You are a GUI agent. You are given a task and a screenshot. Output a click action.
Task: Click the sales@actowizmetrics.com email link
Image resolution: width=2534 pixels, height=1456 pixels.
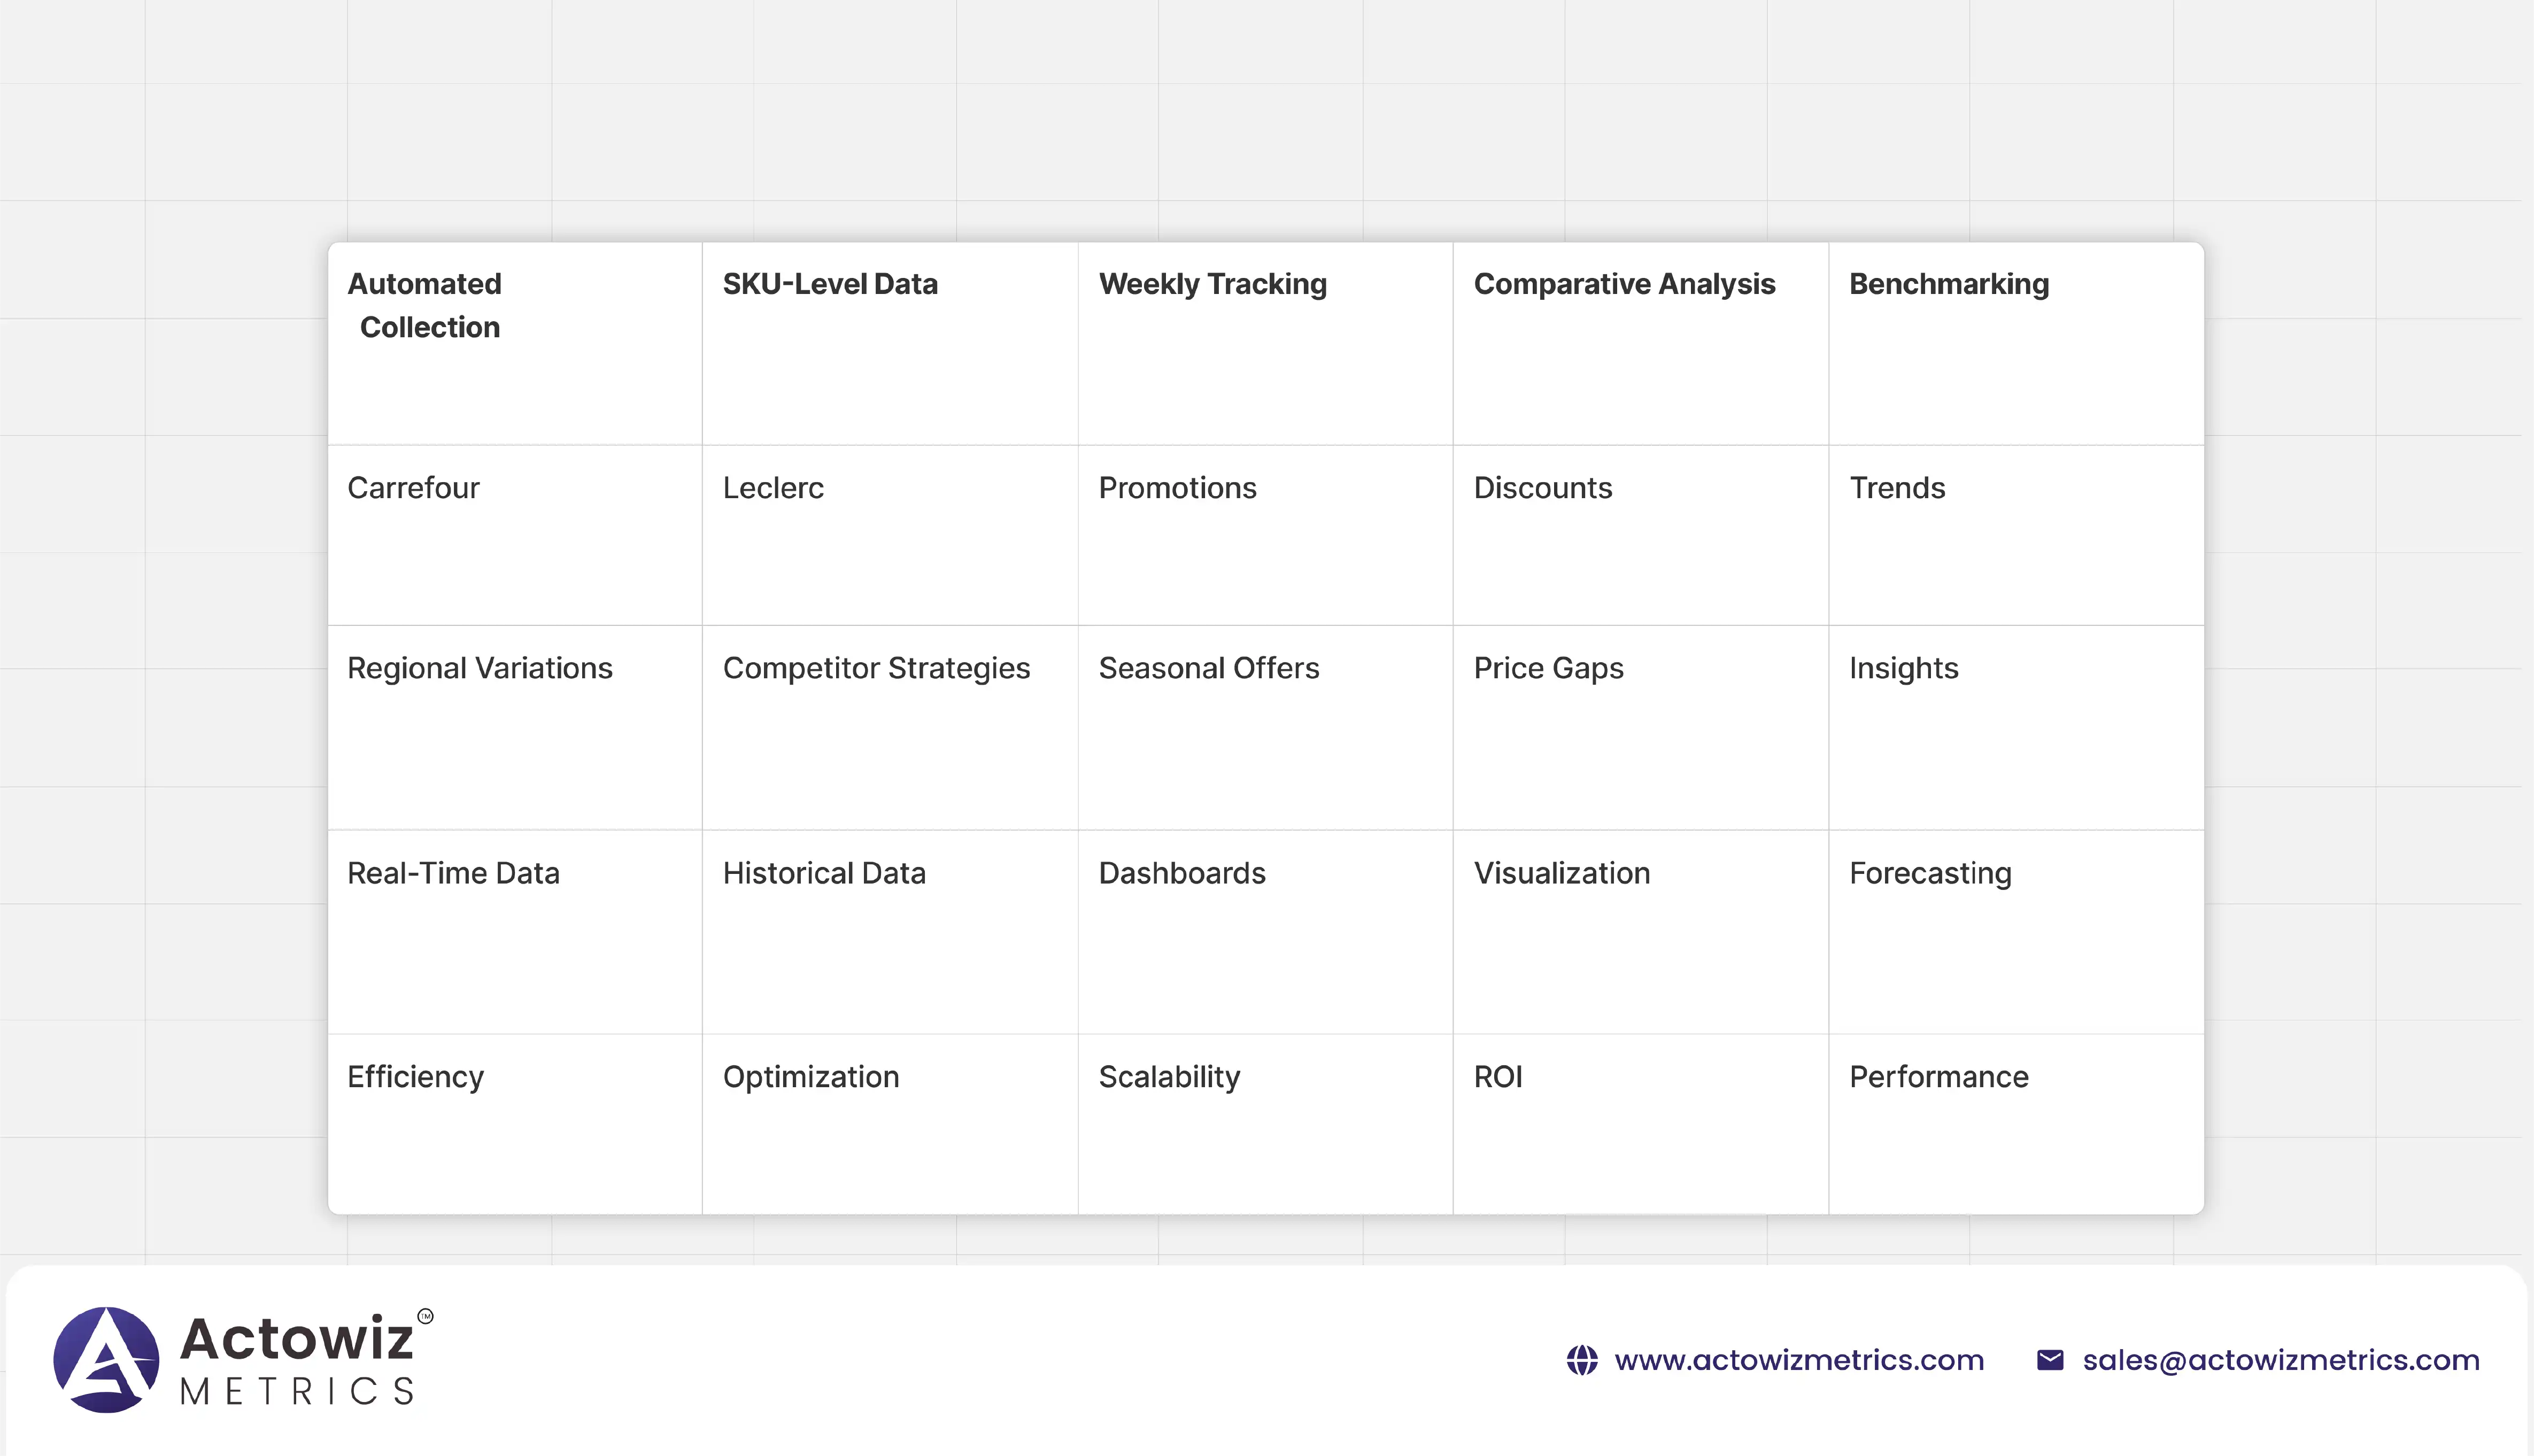coord(2280,1360)
